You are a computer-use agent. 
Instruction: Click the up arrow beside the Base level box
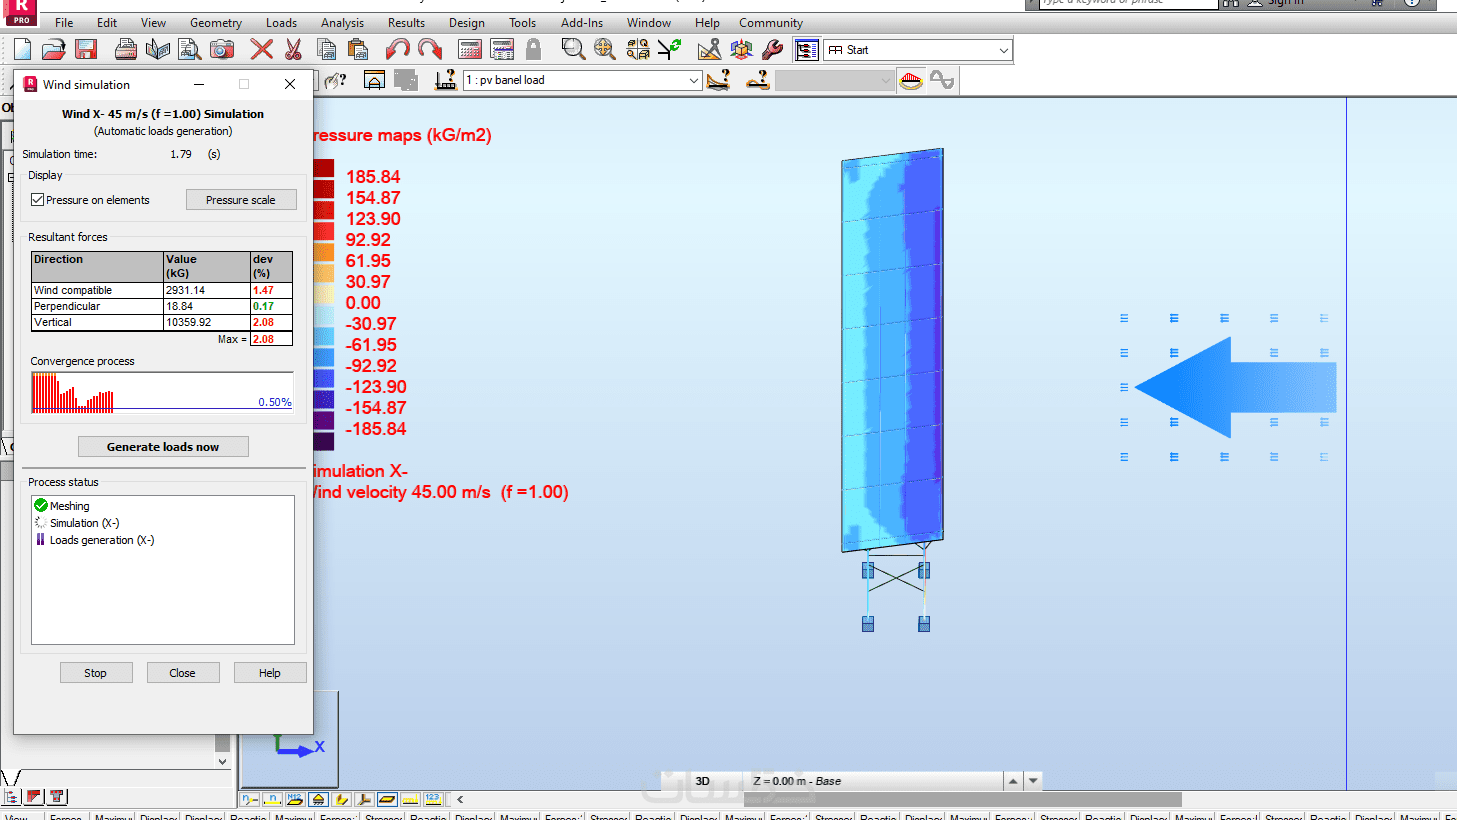(x=1013, y=781)
